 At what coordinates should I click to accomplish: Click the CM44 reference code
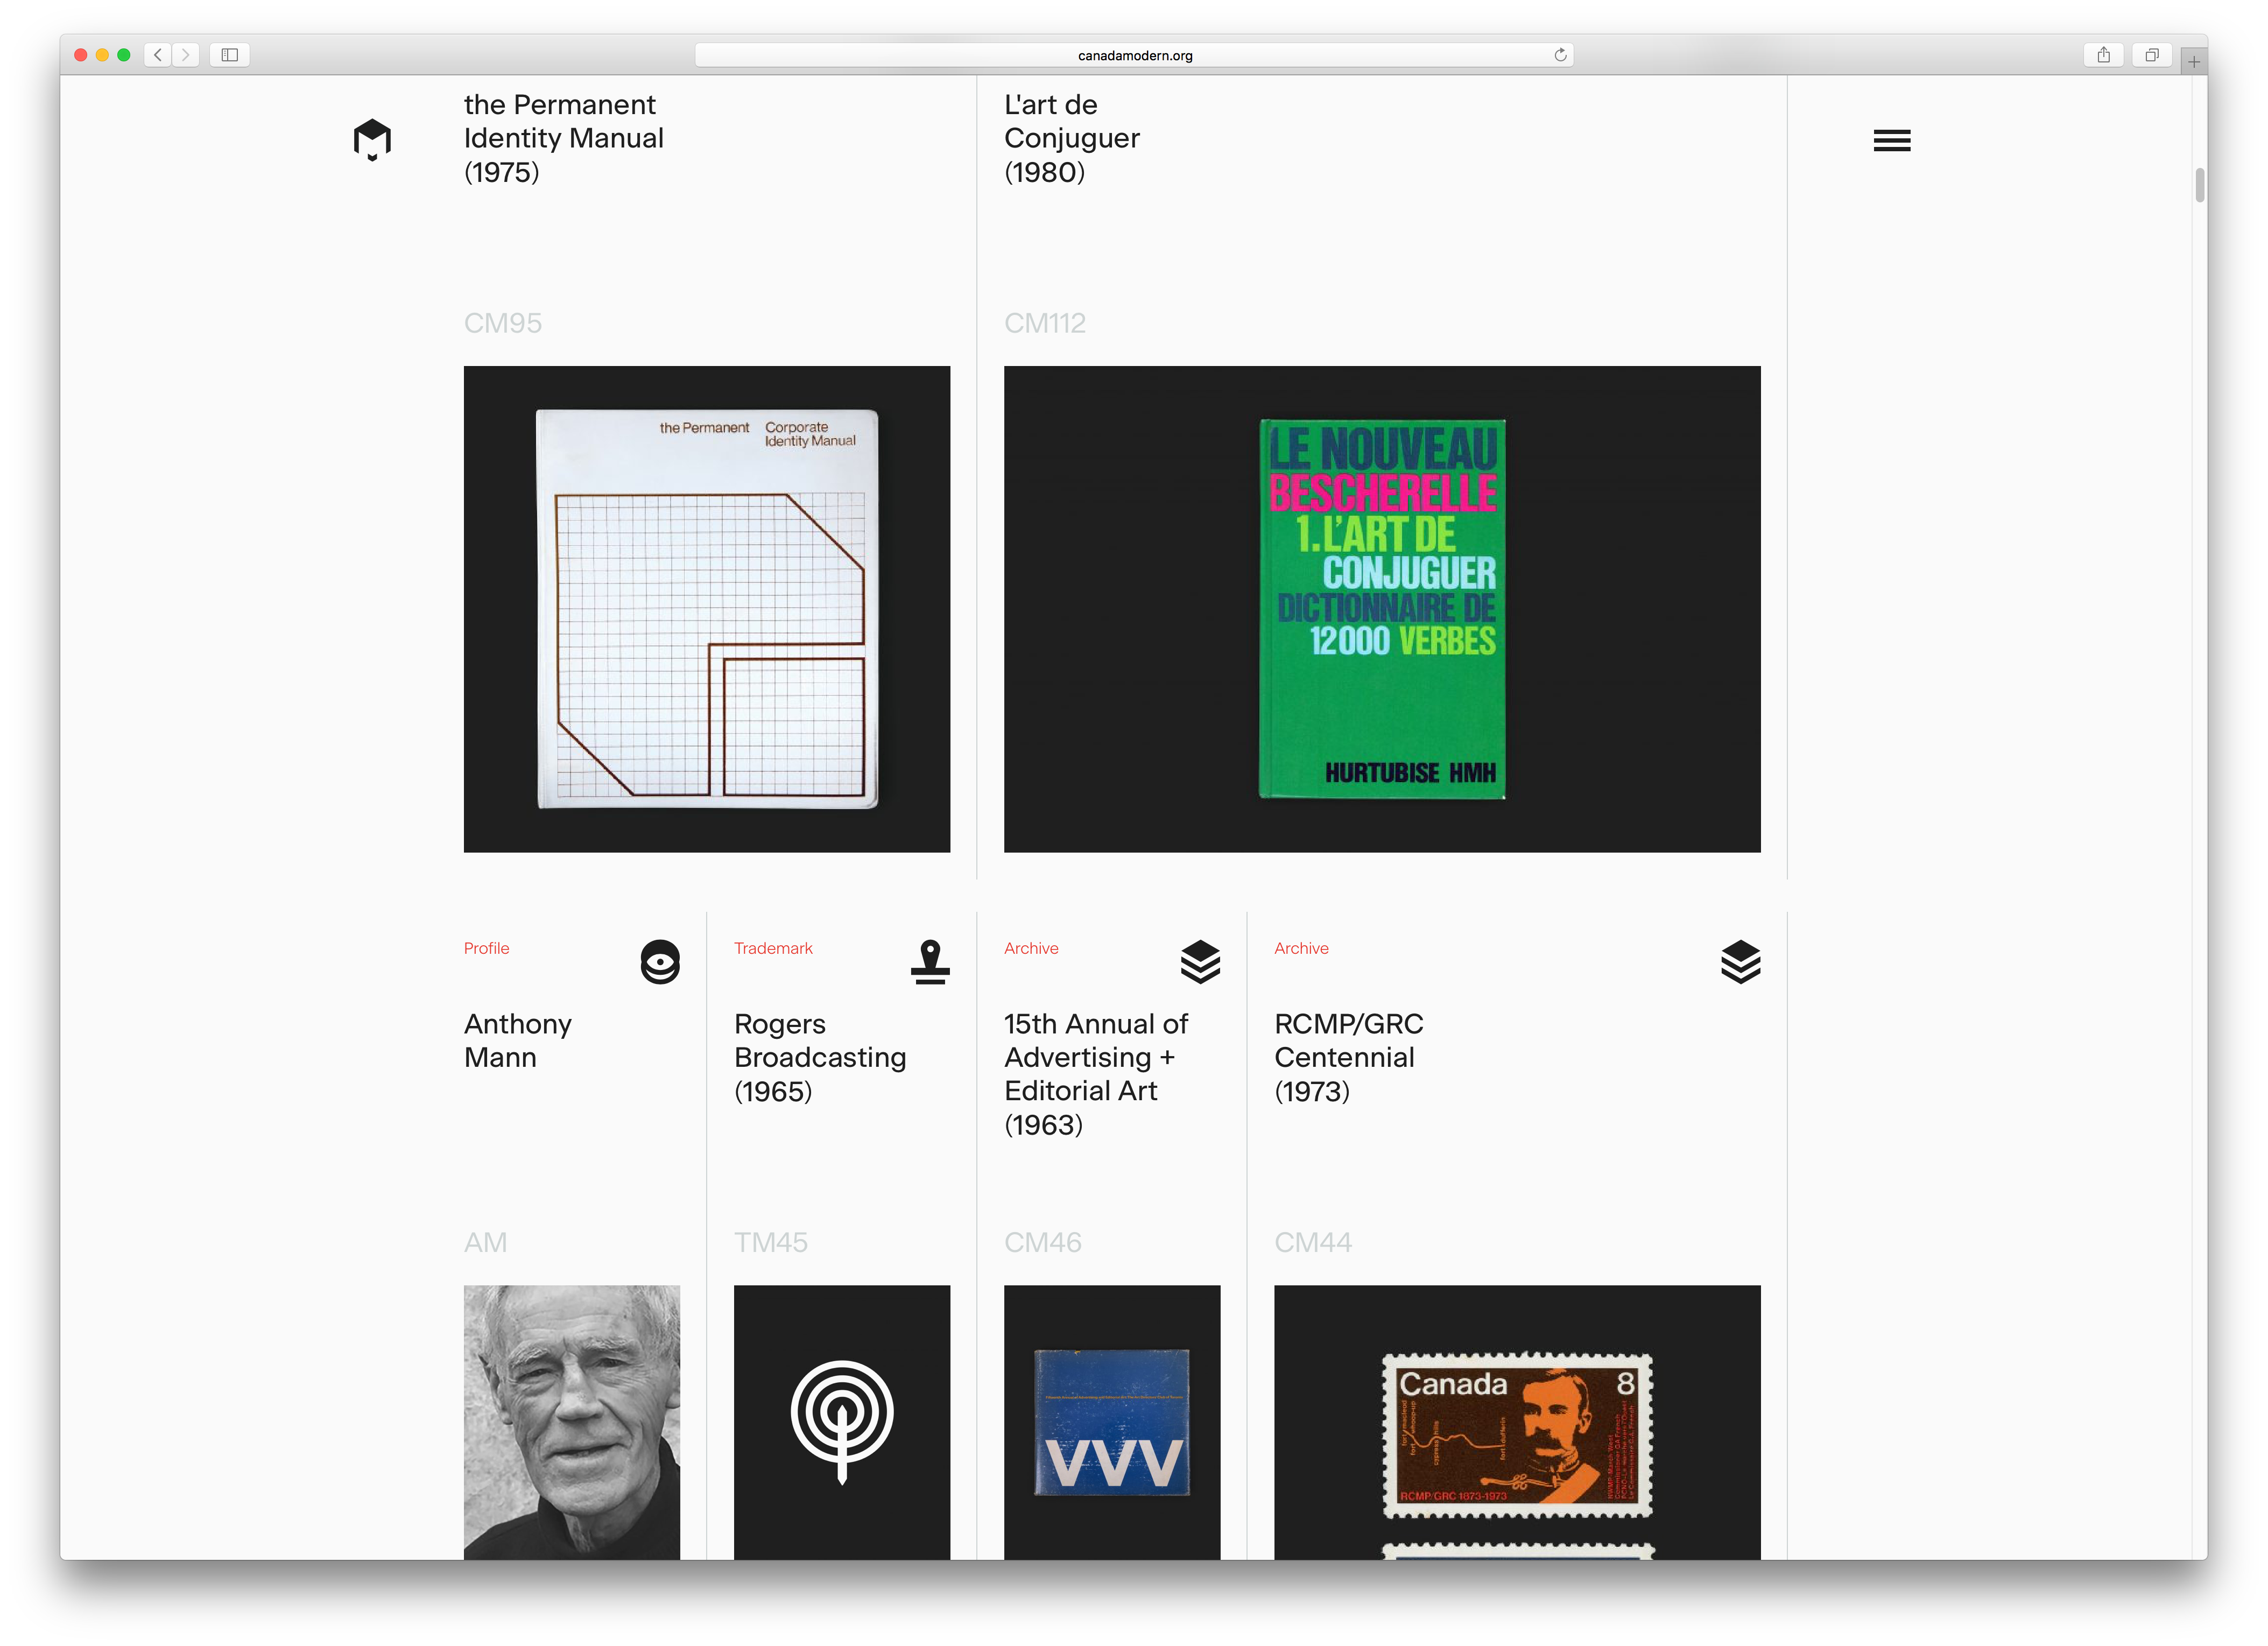tap(1313, 1242)
